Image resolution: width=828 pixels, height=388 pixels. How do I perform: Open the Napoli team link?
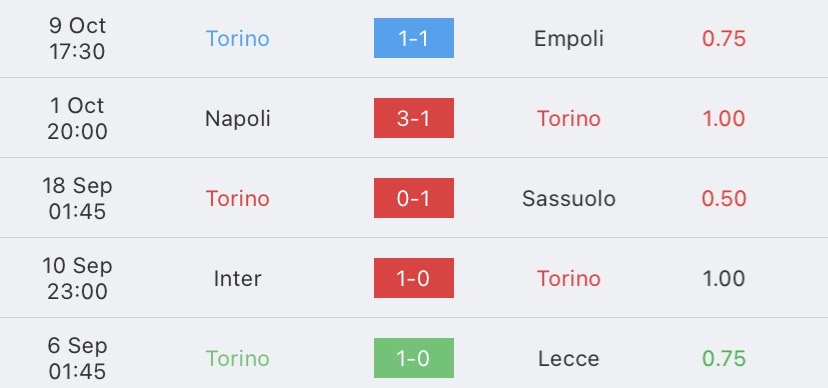pos(238,119)
